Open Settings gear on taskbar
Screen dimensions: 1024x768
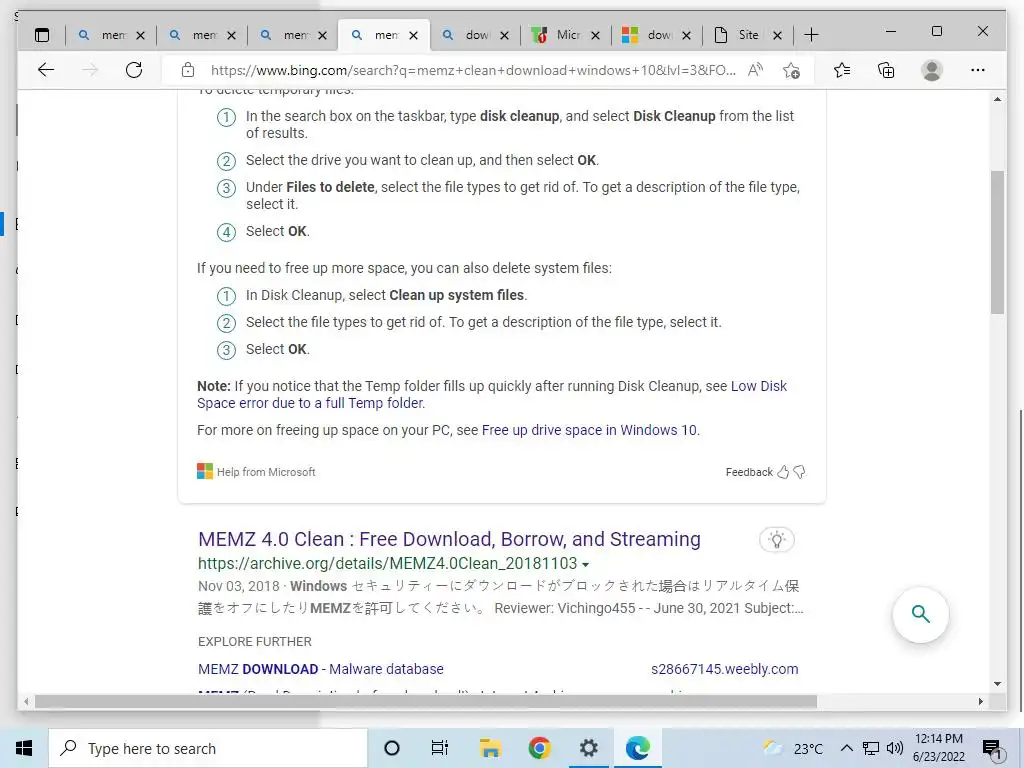(588, 748)
